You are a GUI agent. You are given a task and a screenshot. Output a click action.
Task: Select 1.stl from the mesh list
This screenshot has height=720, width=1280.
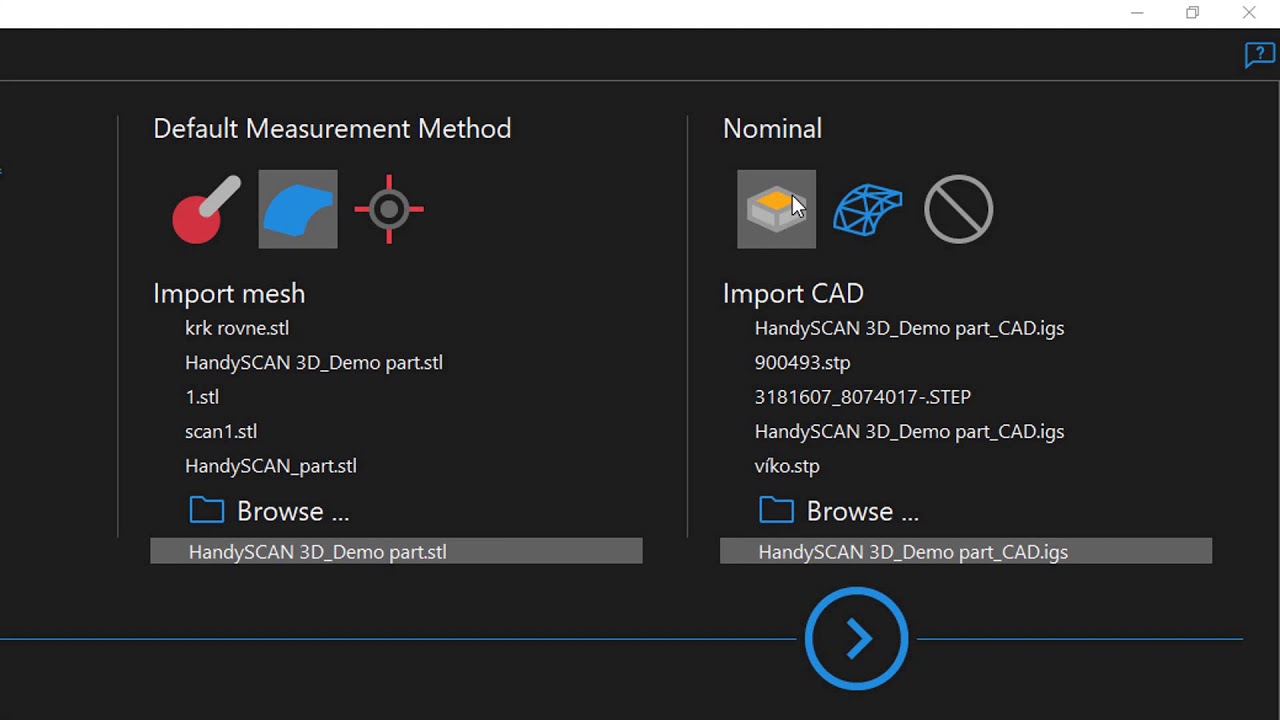pyautogui.click(x=202, y=396)
